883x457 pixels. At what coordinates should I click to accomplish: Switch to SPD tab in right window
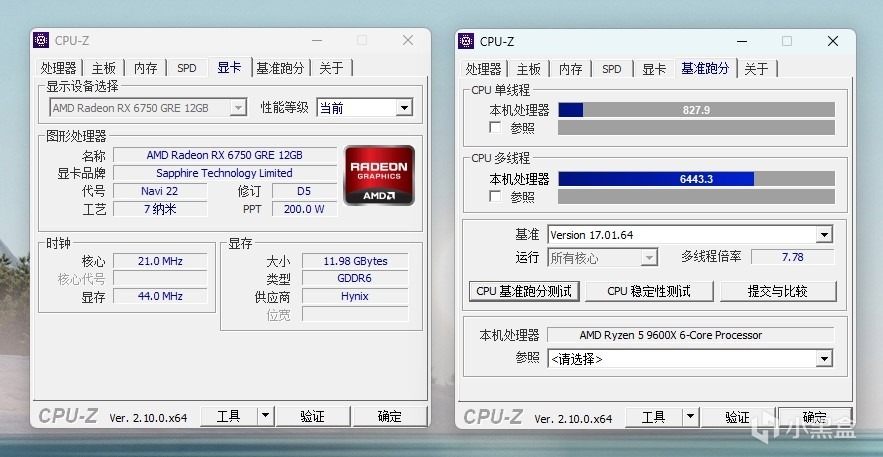click(612, 69)
